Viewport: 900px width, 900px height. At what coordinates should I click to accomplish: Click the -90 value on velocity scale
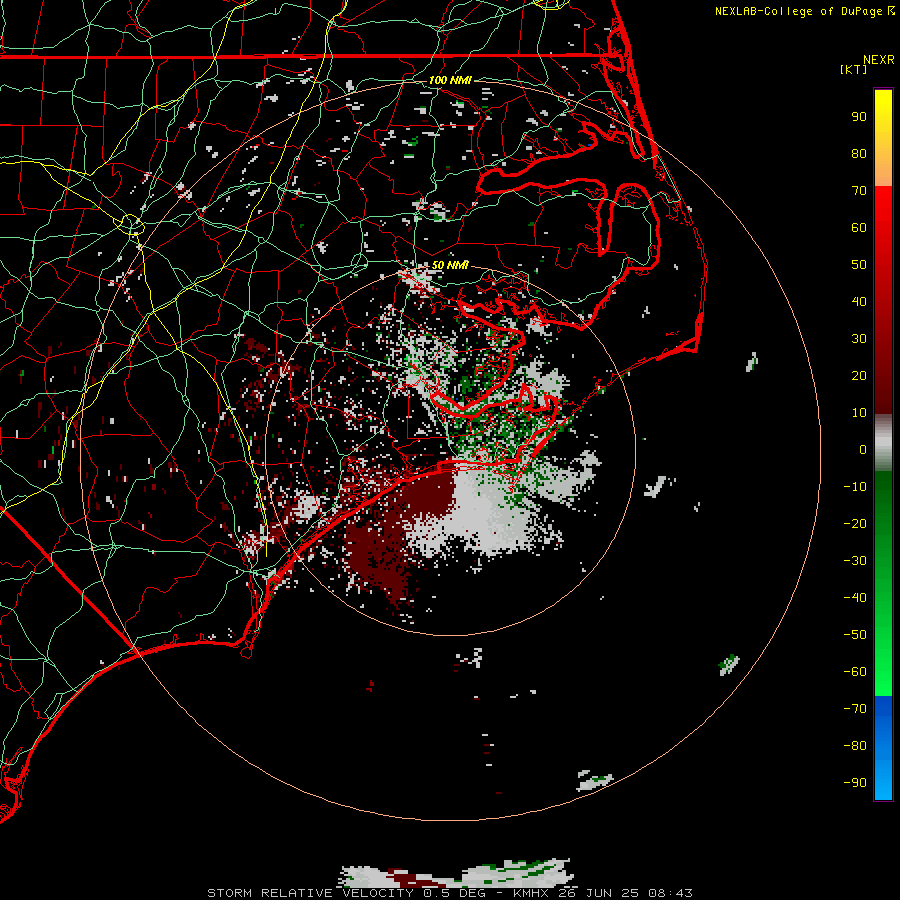pos(855,782)
